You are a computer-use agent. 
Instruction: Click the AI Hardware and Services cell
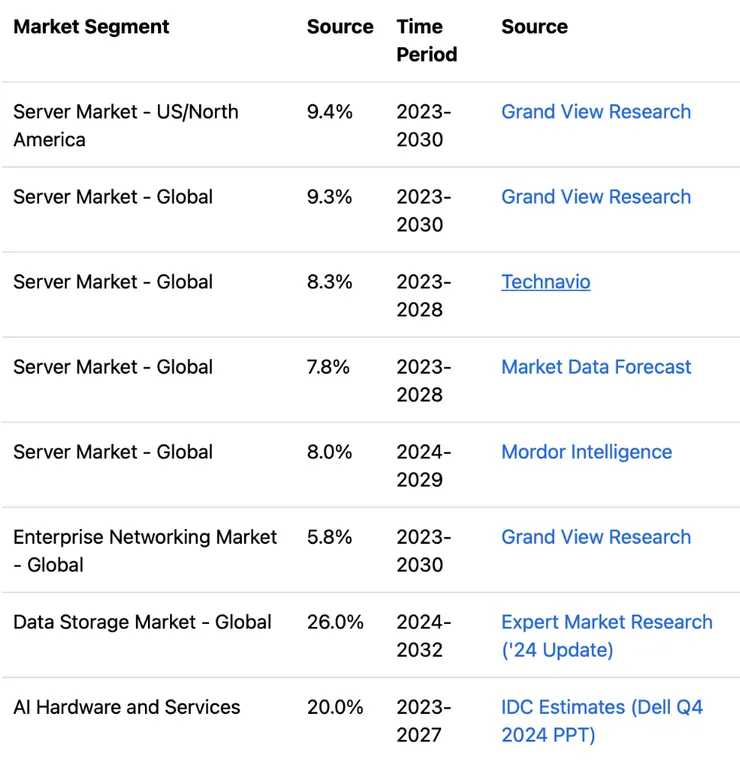tap(126, 707)
